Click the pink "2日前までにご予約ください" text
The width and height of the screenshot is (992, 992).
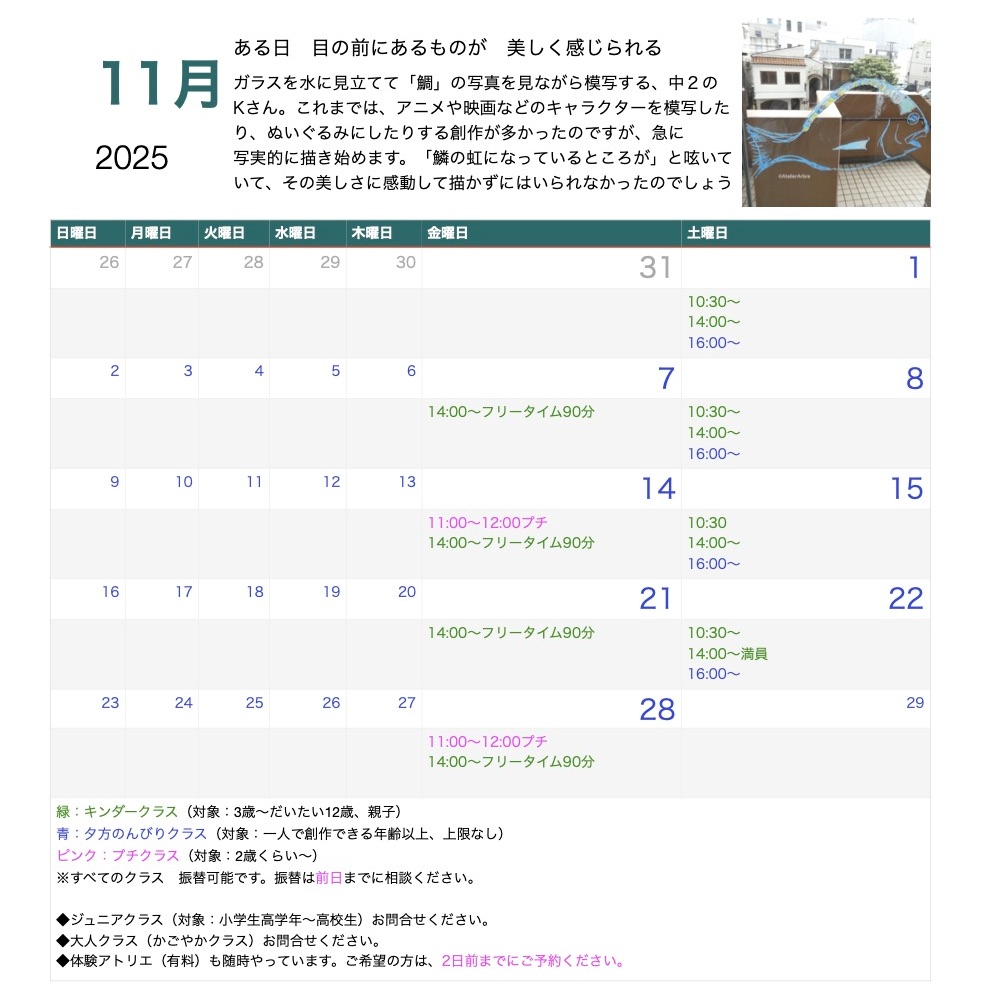(x=533, y=961)
